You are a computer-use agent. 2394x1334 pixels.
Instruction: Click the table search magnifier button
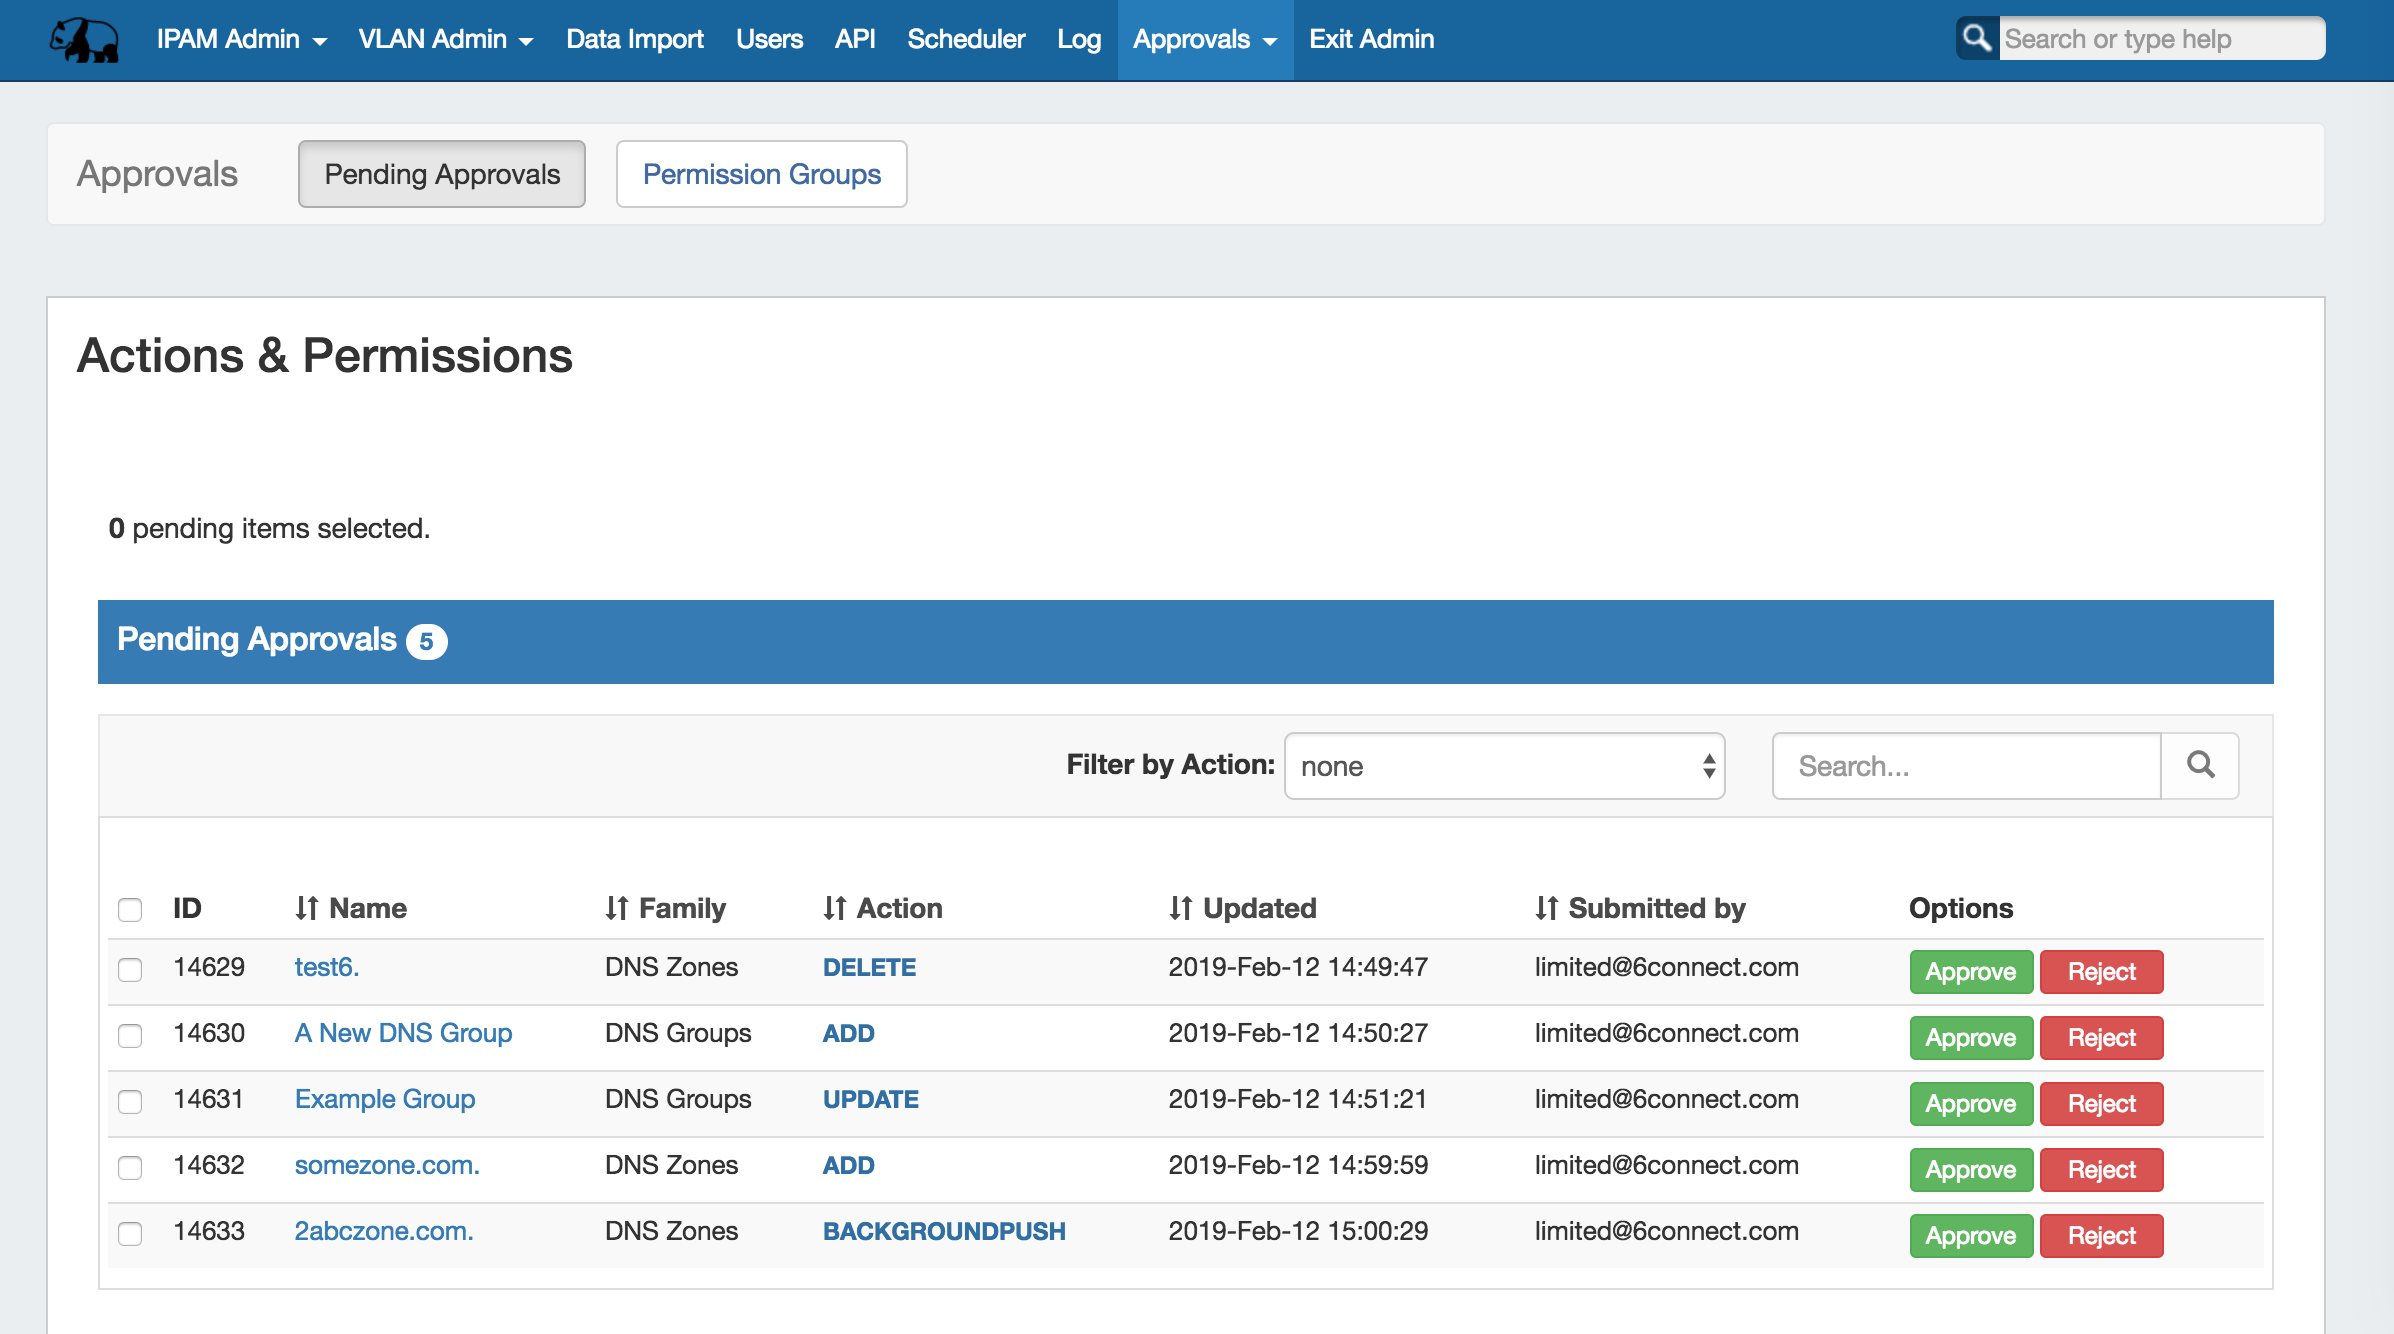click(2200, 766)
